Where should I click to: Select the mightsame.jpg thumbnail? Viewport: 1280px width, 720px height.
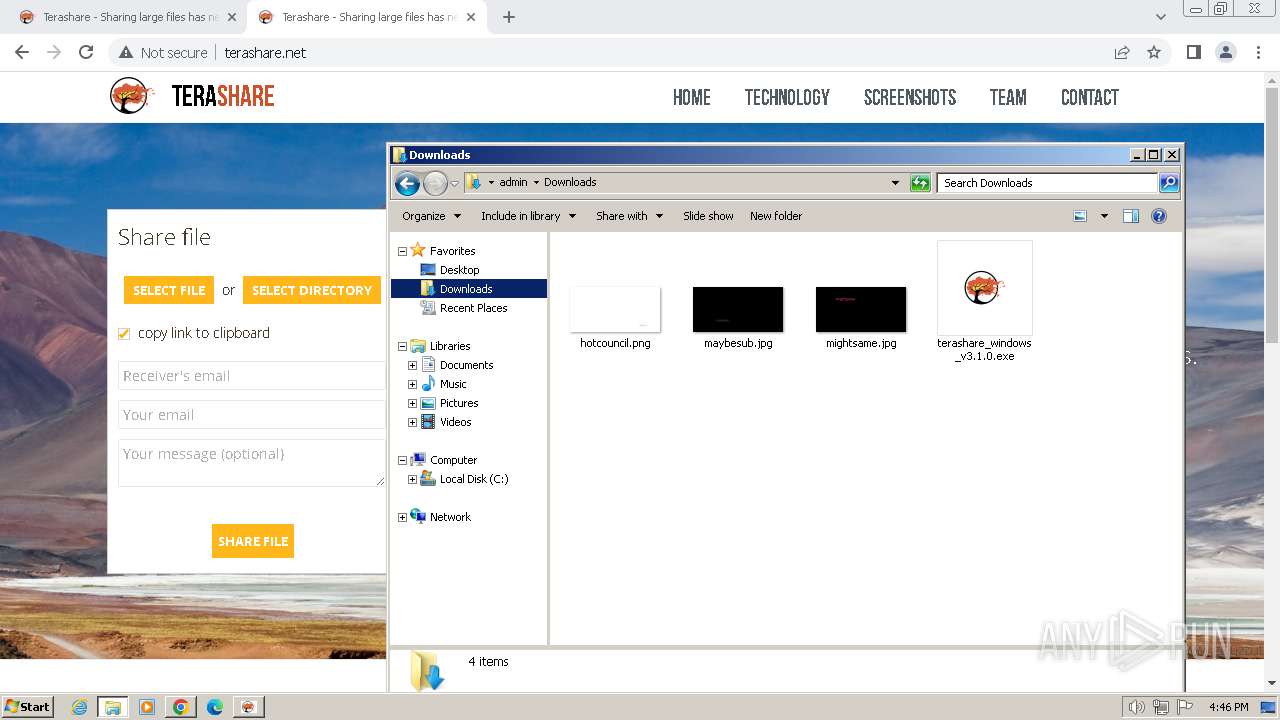861,309
